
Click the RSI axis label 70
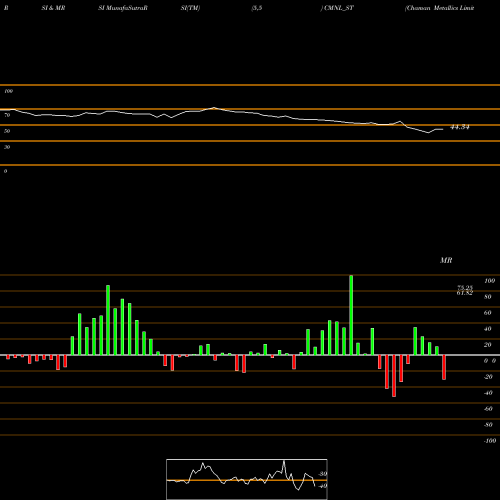tap(7, 115)
